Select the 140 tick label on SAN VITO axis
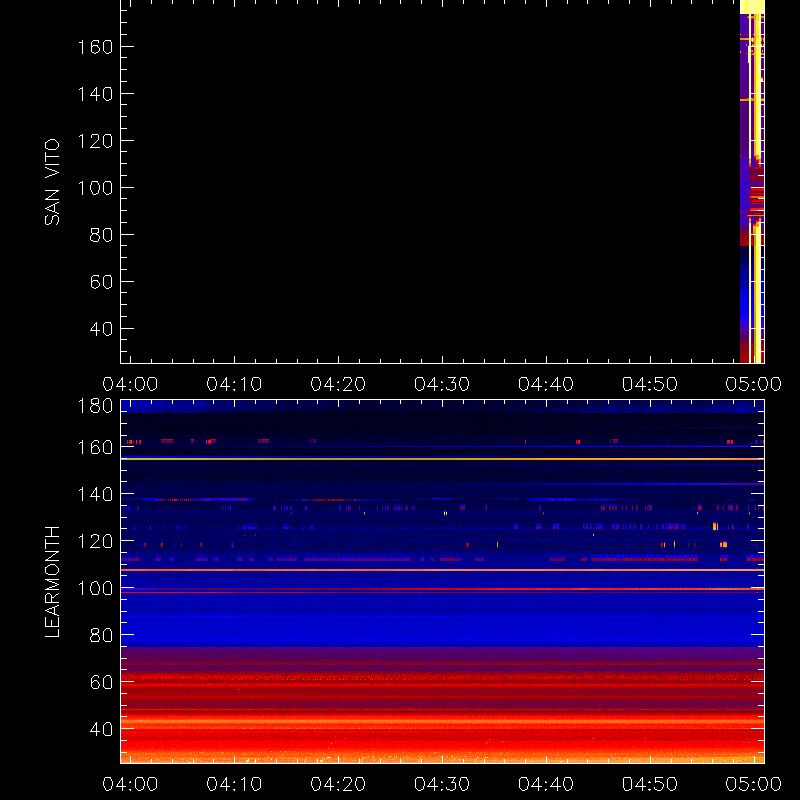Viewport: 800px width, 800px height. pyautogui.click(x=95, y=94)
